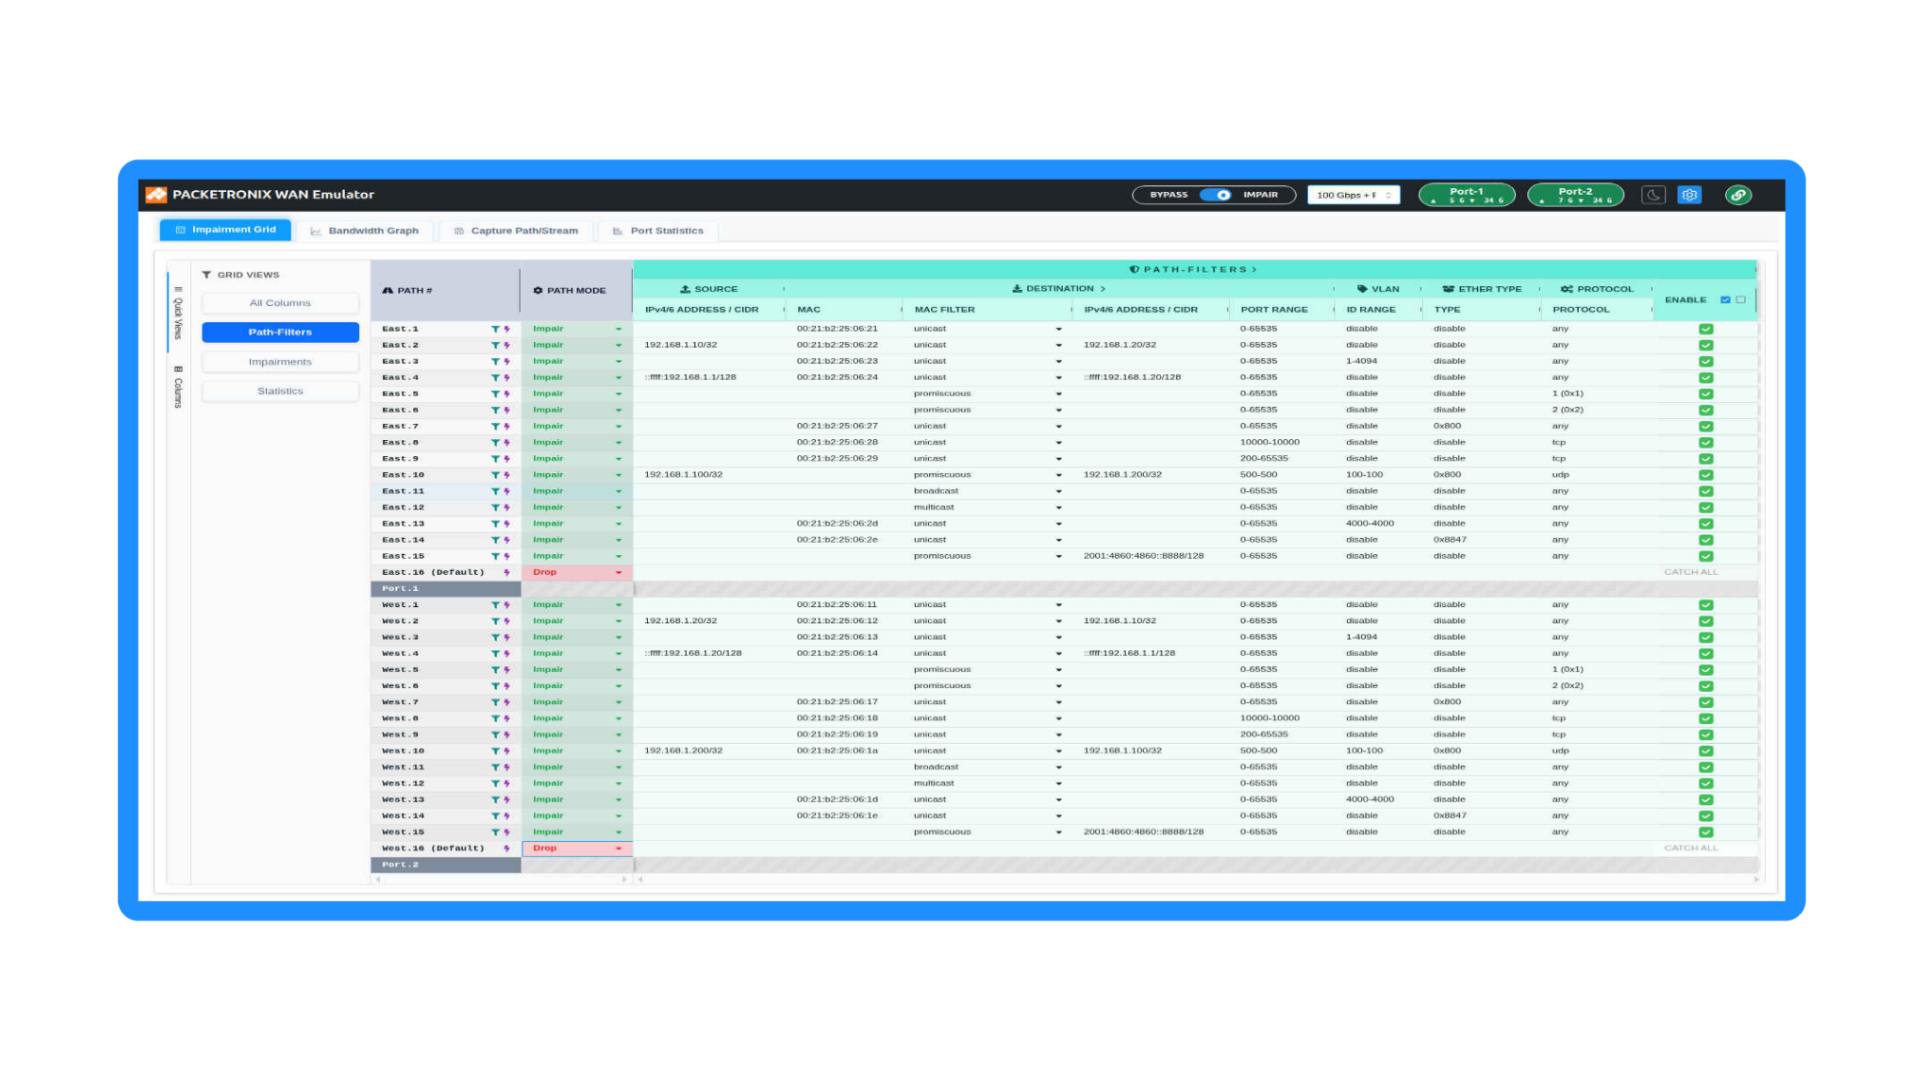Click the Port-1 status button
The image size is (1920, 1080).
[x=1467, y=195]
